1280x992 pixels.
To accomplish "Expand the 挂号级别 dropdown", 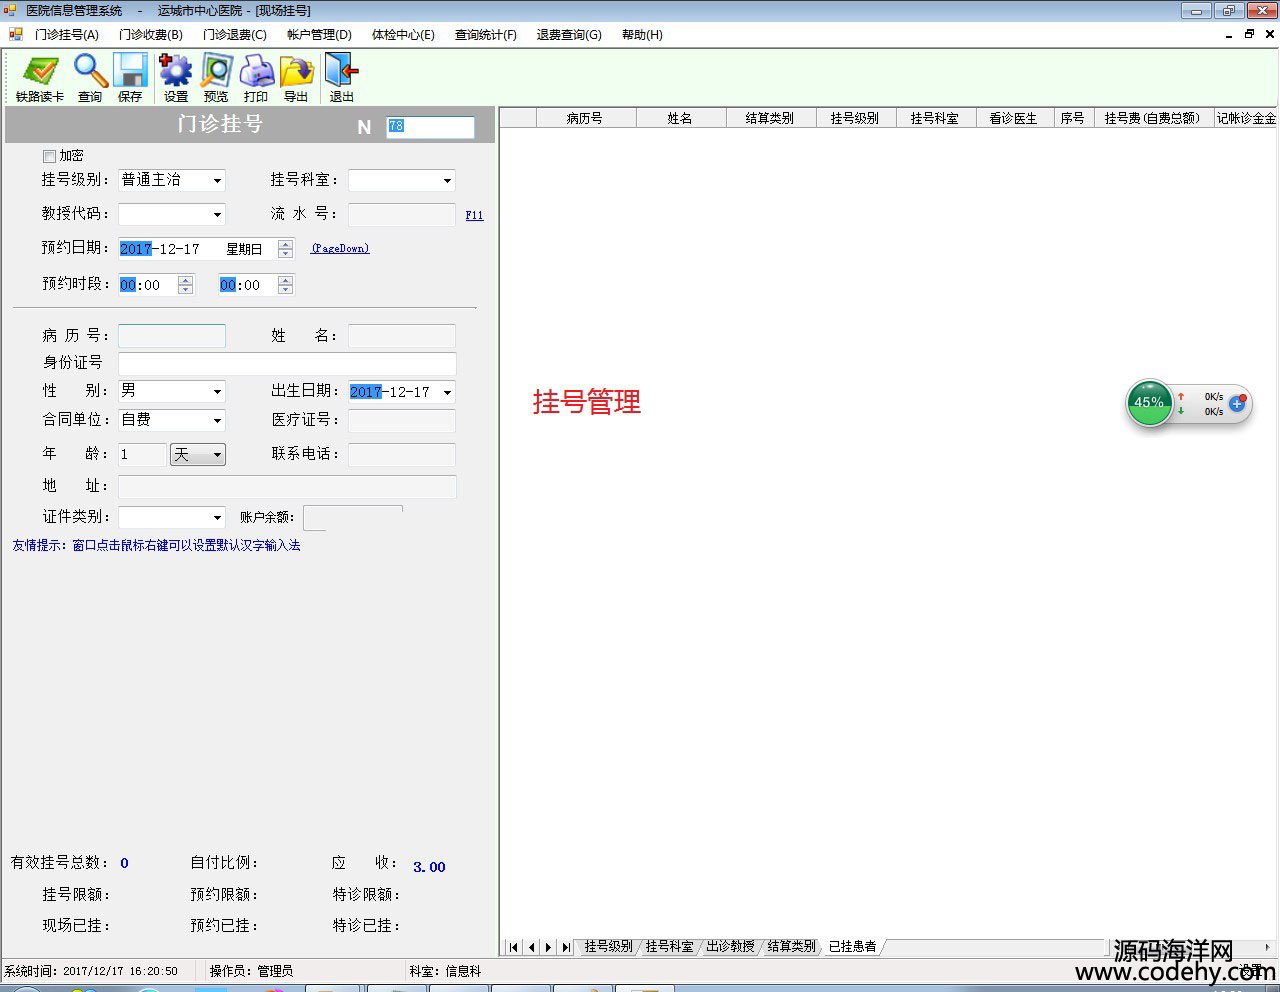I will tap(217, 181).
